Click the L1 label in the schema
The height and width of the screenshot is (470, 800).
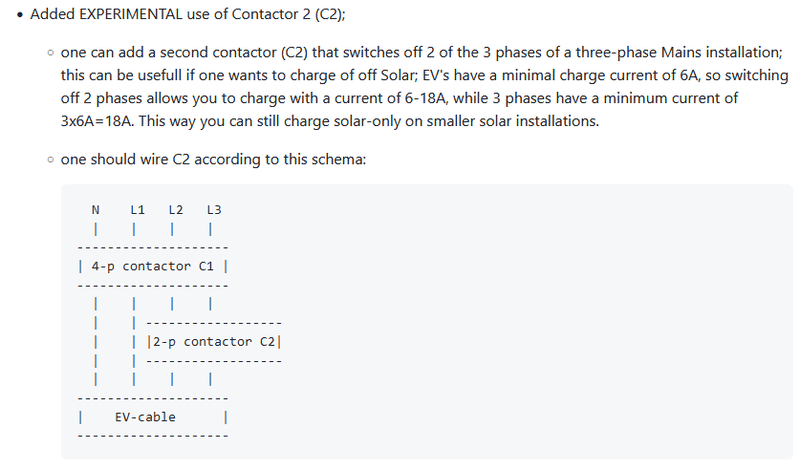coord(138,210)
